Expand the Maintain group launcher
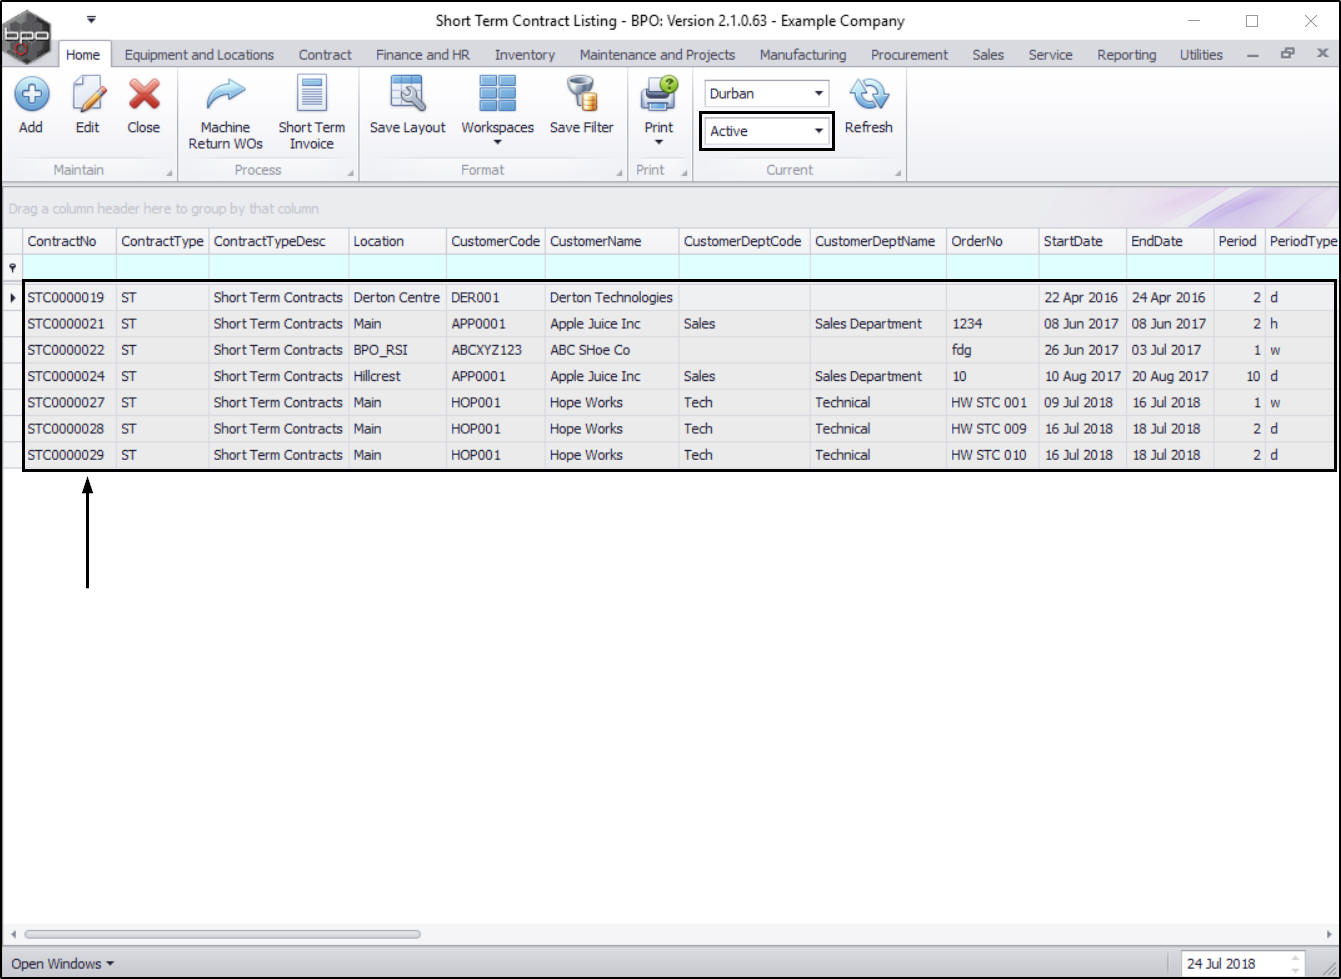Image resolution: width=1341 pixels, height=979 pixels. (x=169, y=173)
